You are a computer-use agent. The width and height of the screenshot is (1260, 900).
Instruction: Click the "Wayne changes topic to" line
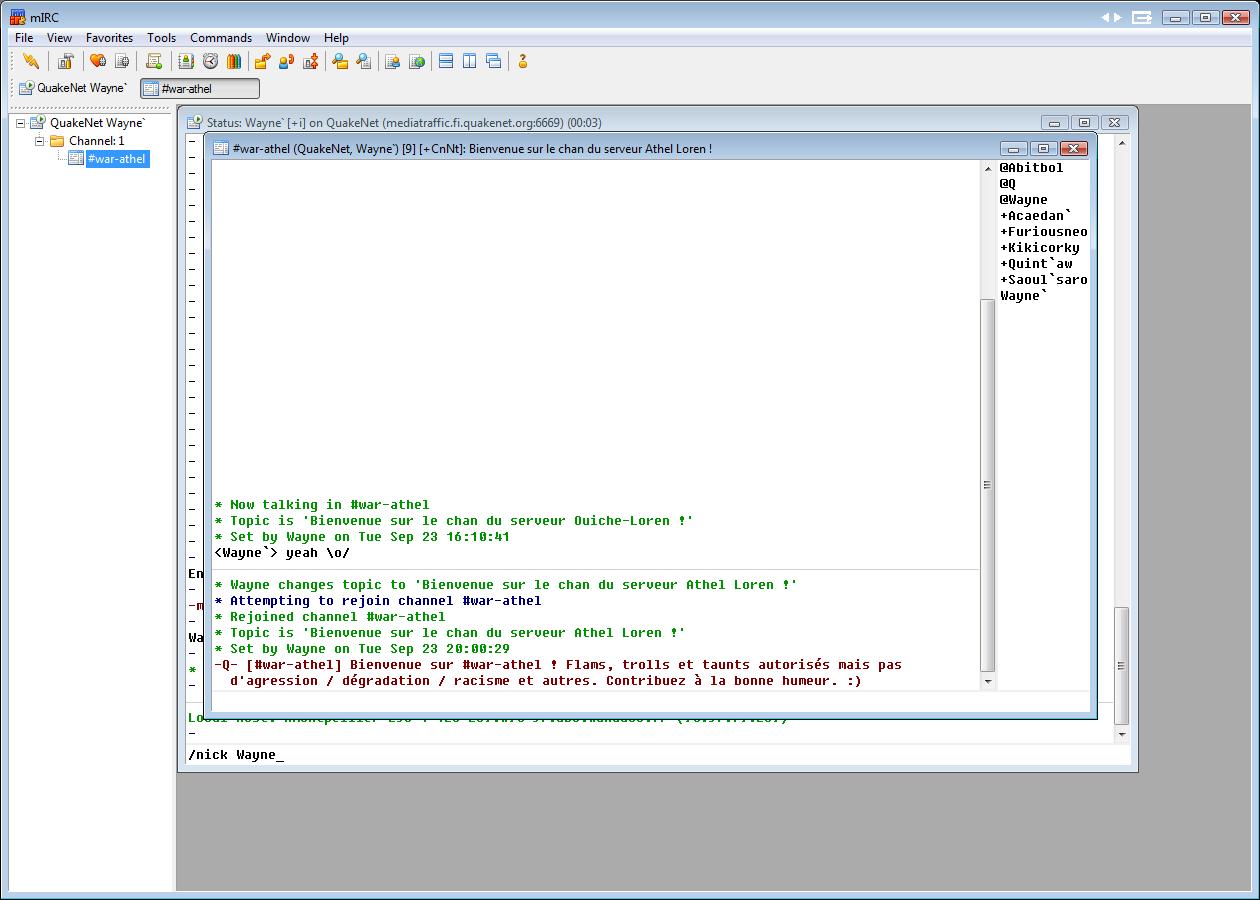[x=506, y=585]
